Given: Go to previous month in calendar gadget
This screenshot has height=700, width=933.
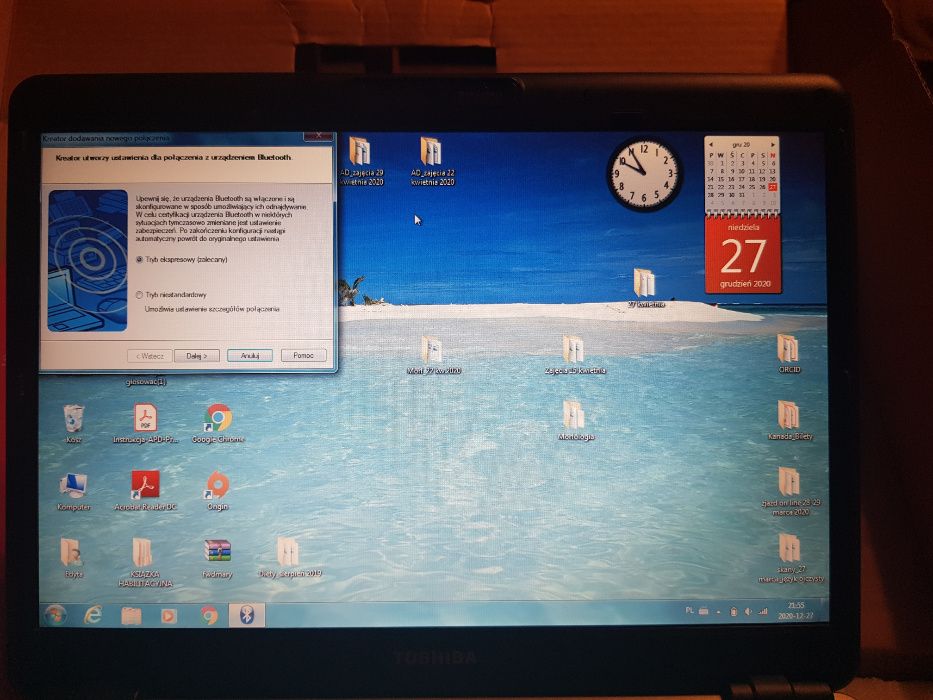Looking at the screenshot, I should coord(711,145).
